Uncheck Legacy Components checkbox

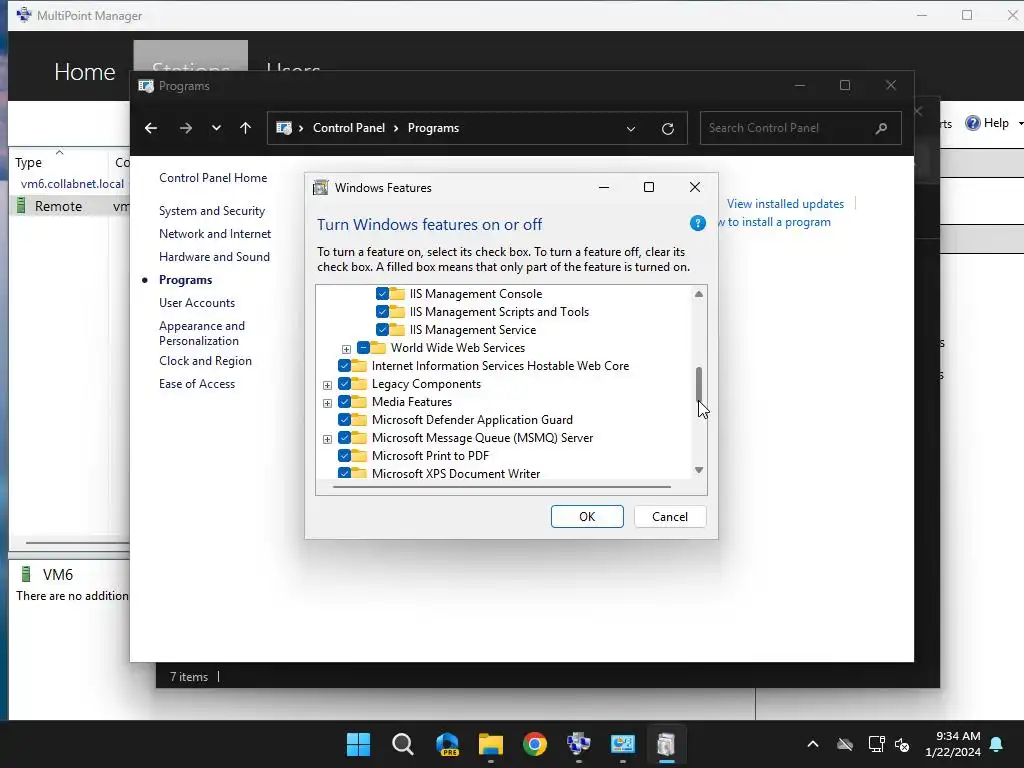(x=345, y=384)
